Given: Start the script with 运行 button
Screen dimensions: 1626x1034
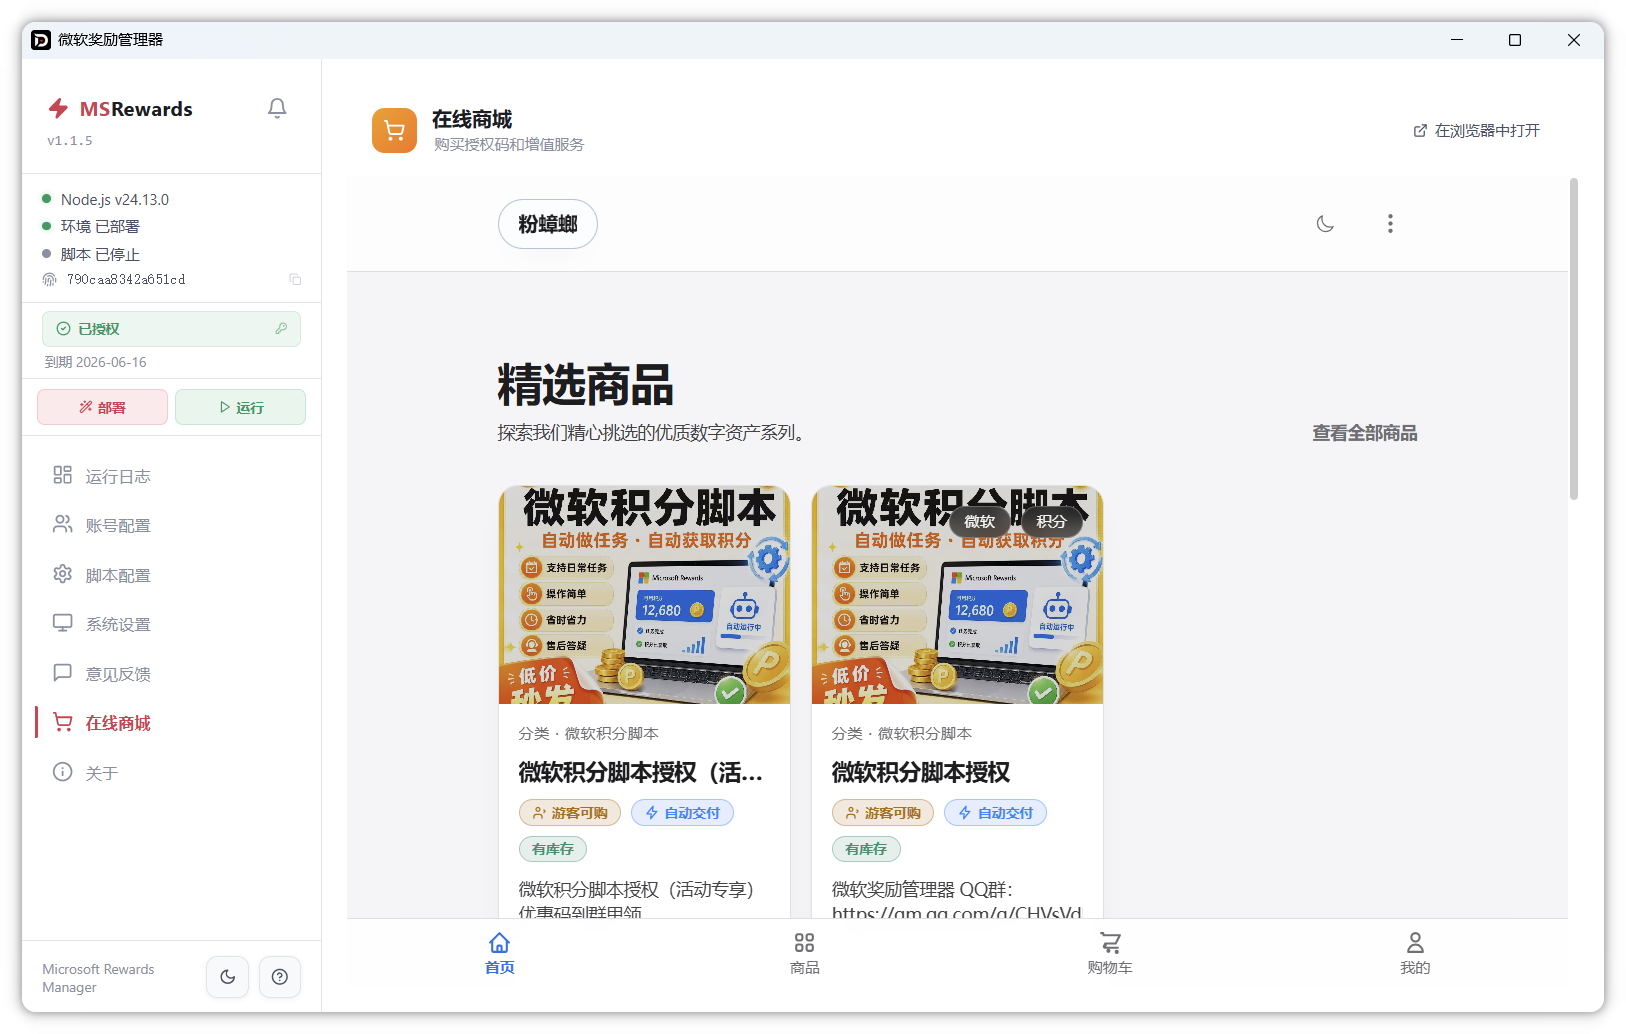Looking at the screenshot, I should [x=240, y=407].
